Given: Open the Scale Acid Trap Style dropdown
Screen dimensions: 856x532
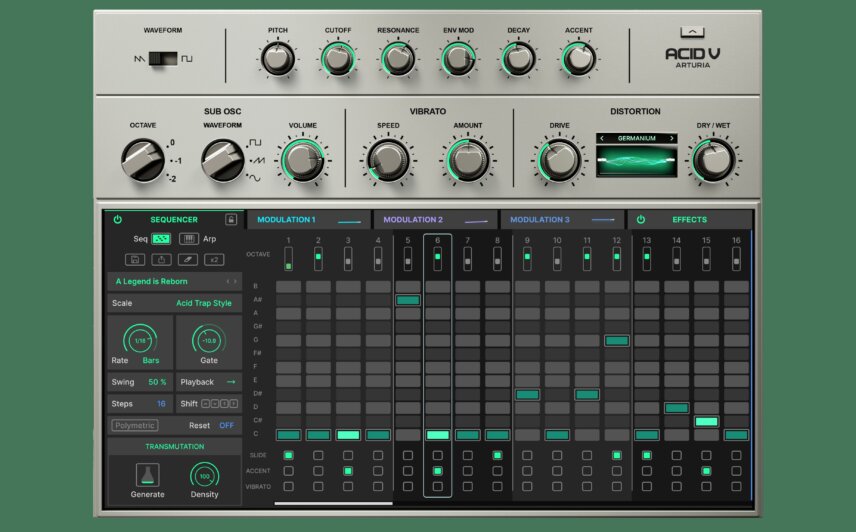Looking at the screenshot, I should click(x=175, y=303).
